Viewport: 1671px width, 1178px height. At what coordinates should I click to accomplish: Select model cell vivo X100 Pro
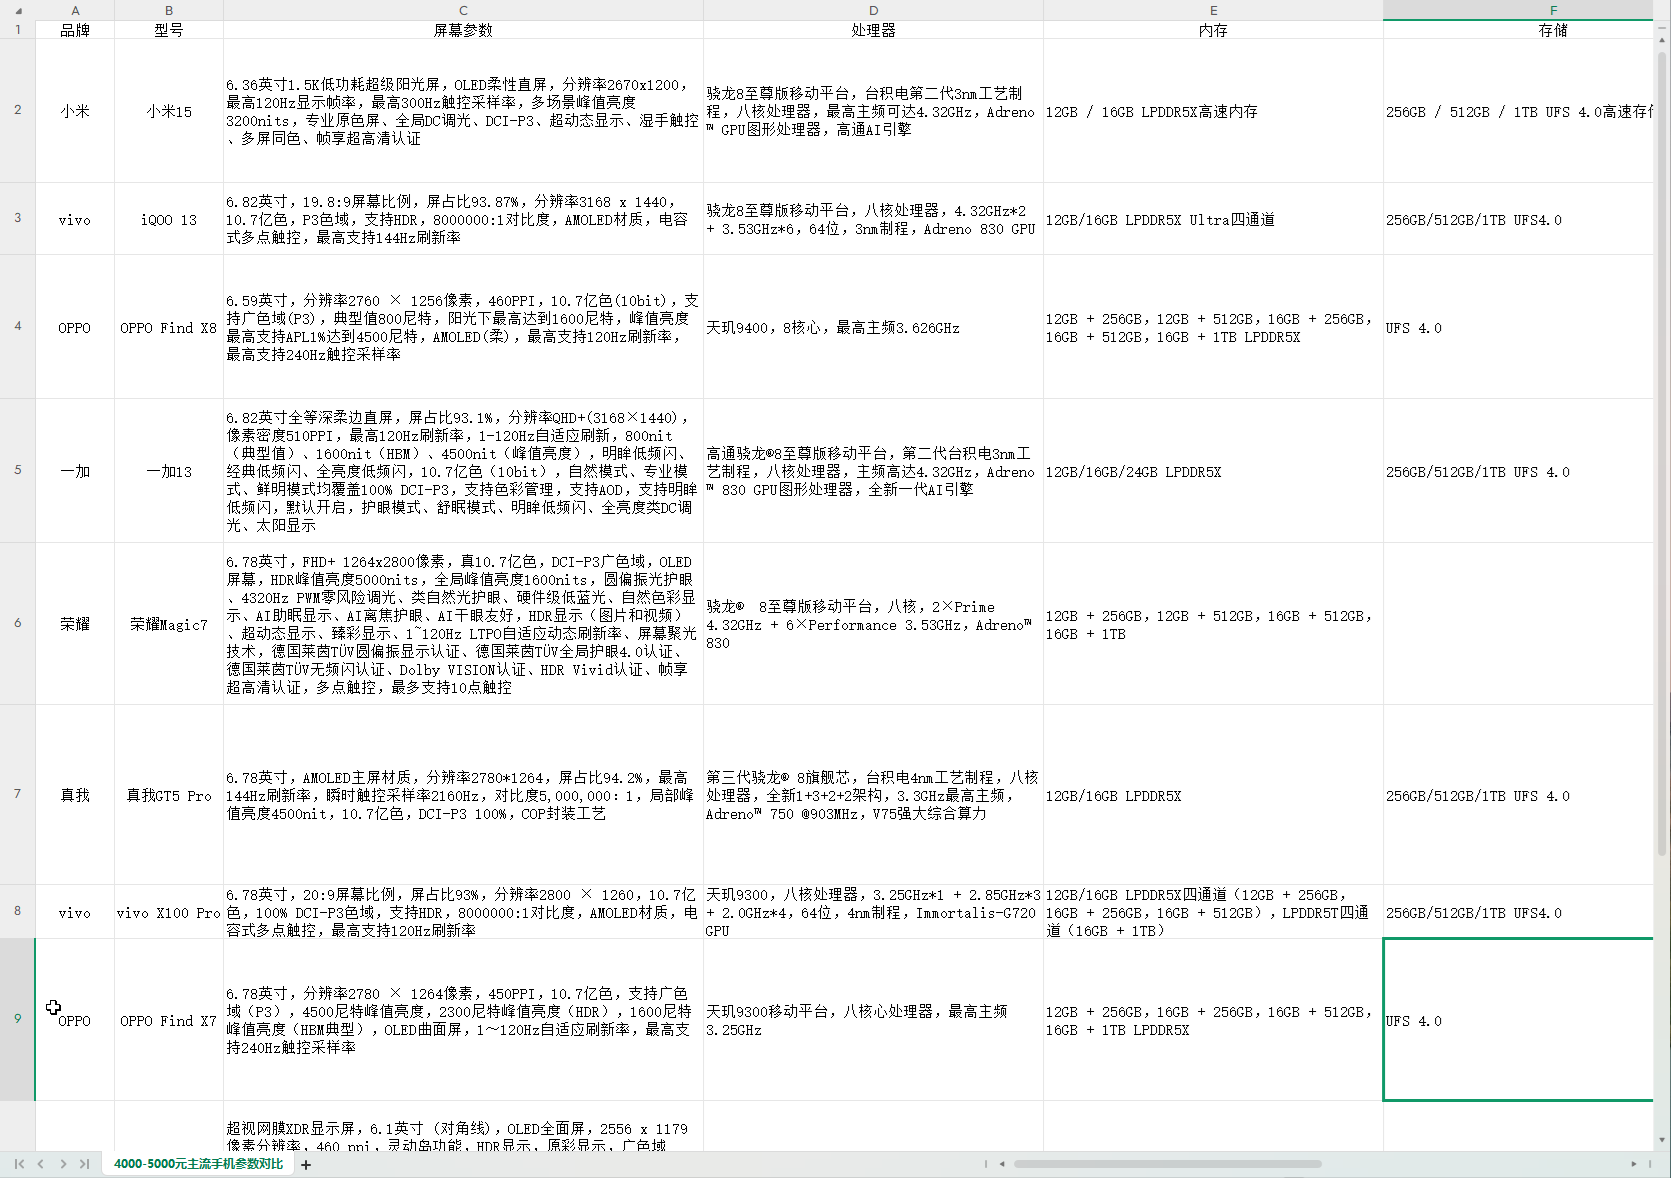pyautogui.click(x=169, y=912)
